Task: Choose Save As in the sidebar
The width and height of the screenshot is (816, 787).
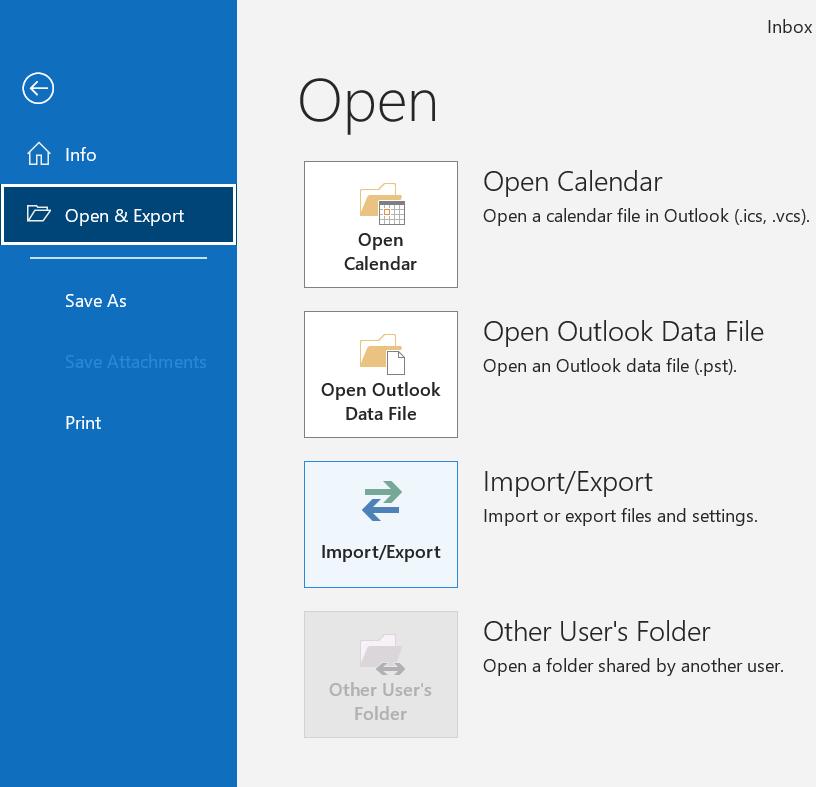Action: (96, 301)
